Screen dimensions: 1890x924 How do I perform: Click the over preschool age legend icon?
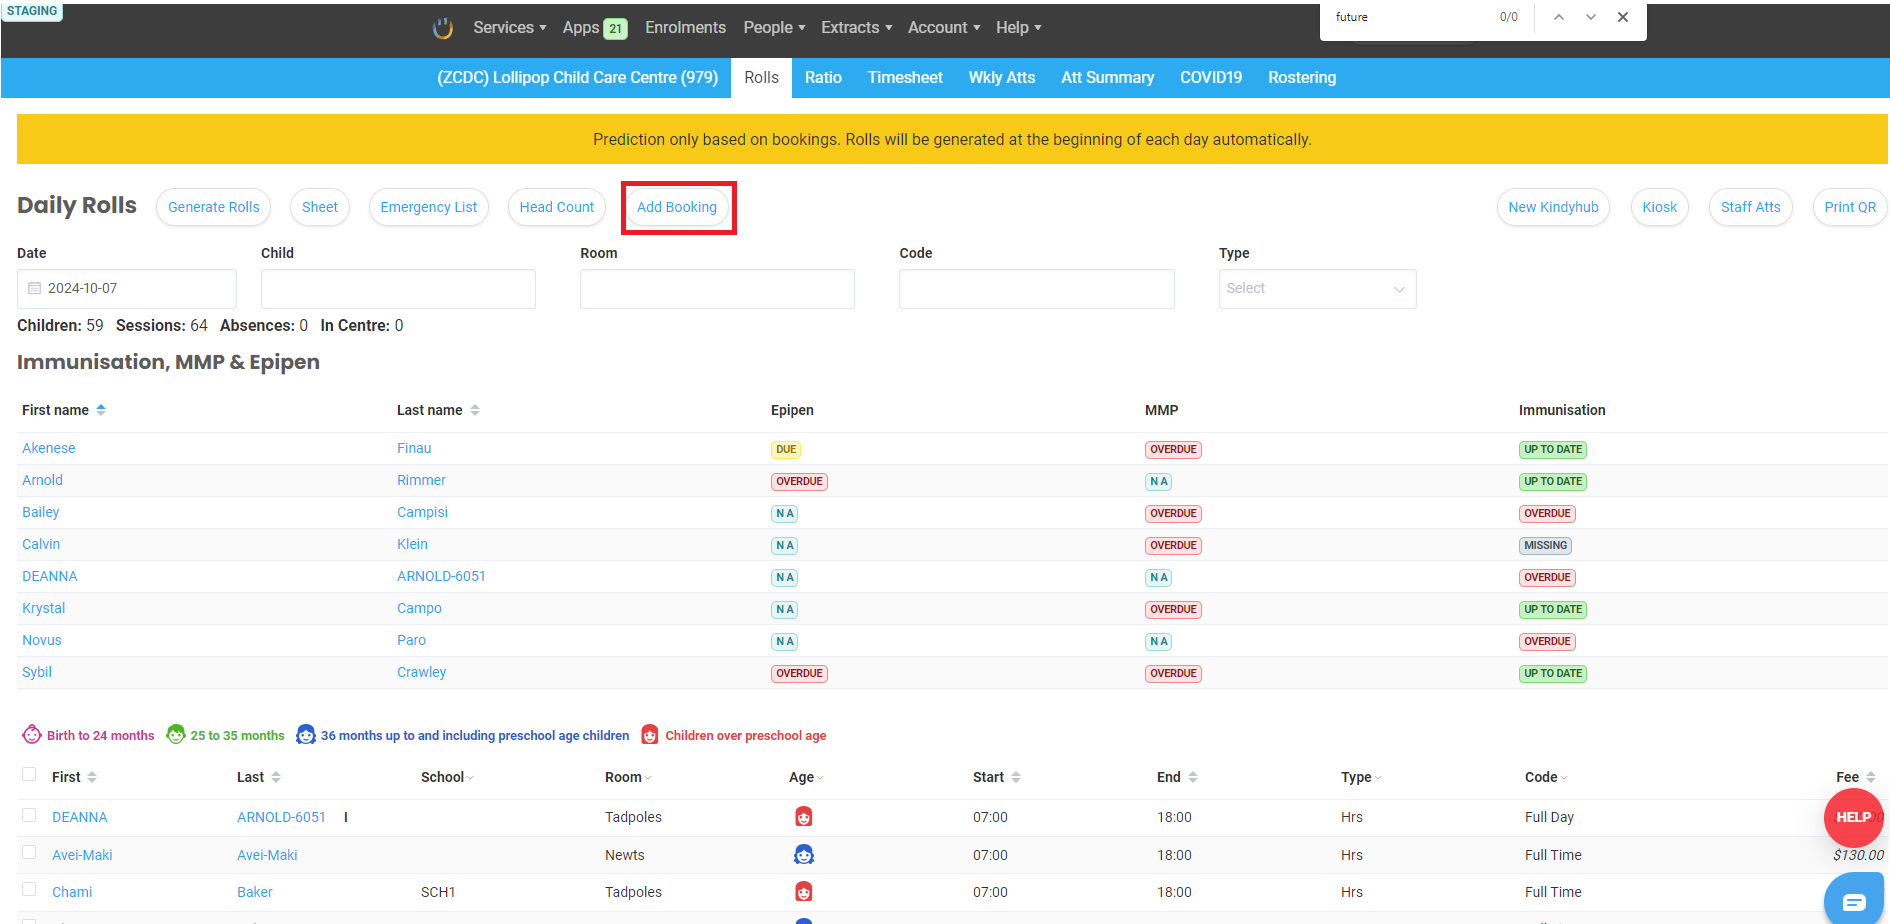(x=650, y=735)
